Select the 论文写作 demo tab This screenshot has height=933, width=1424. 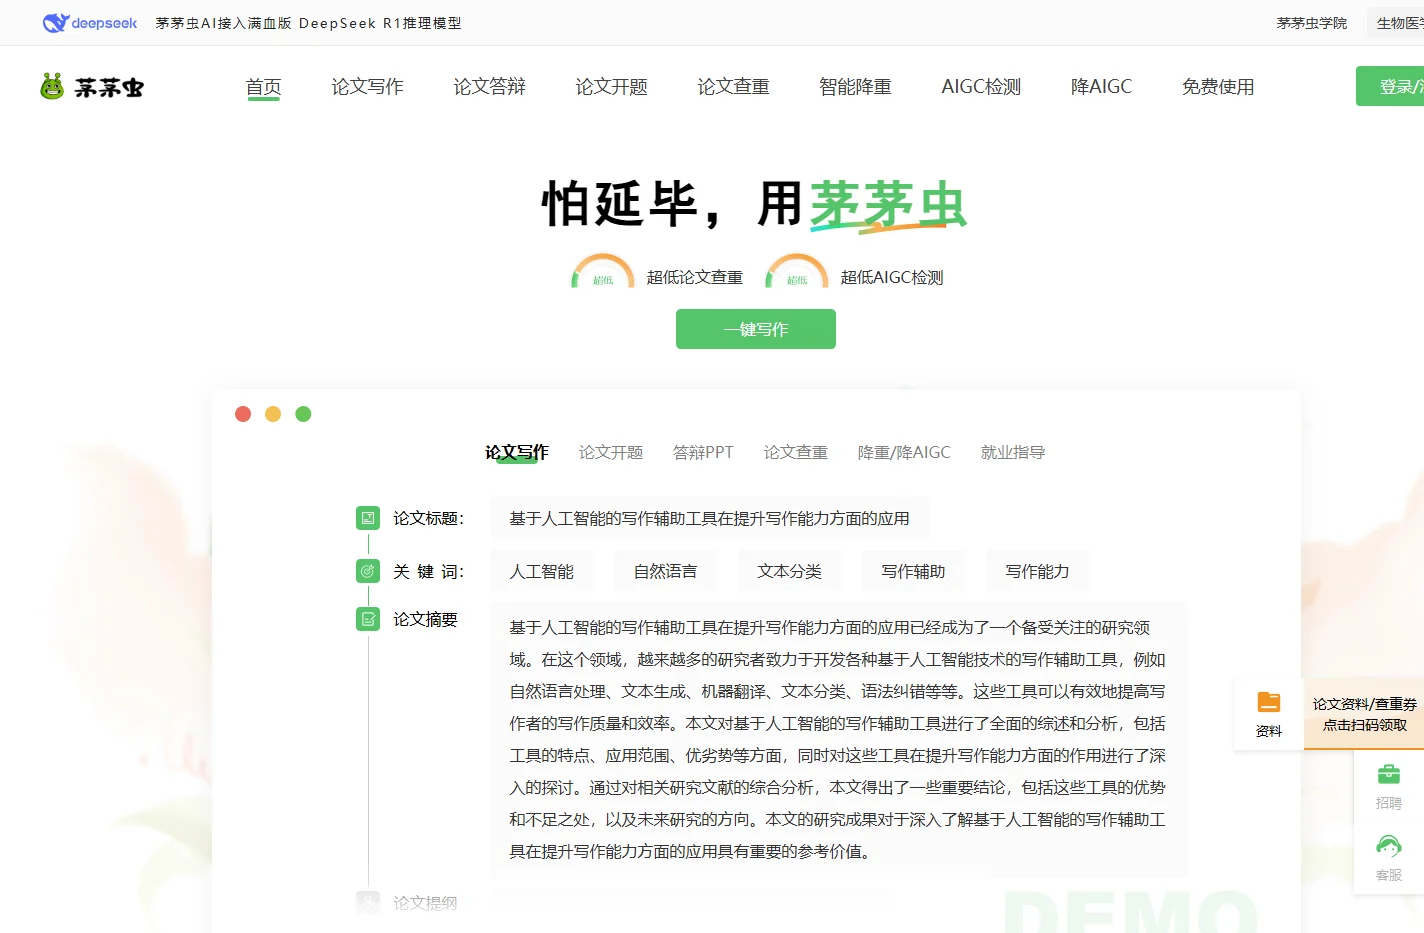coord(517,452)
